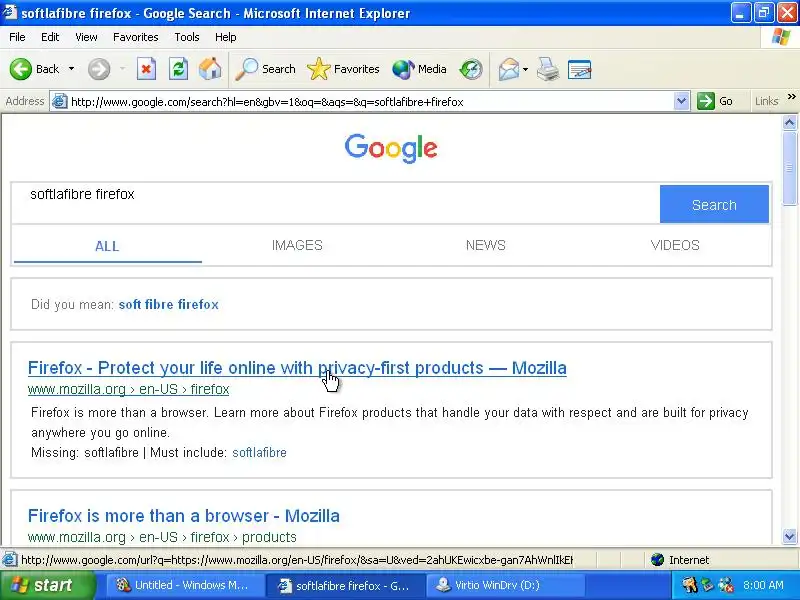The height and width of the screenshot is (600, 800).
Task: Click the Links toolbar label
Action: (767, 101)
